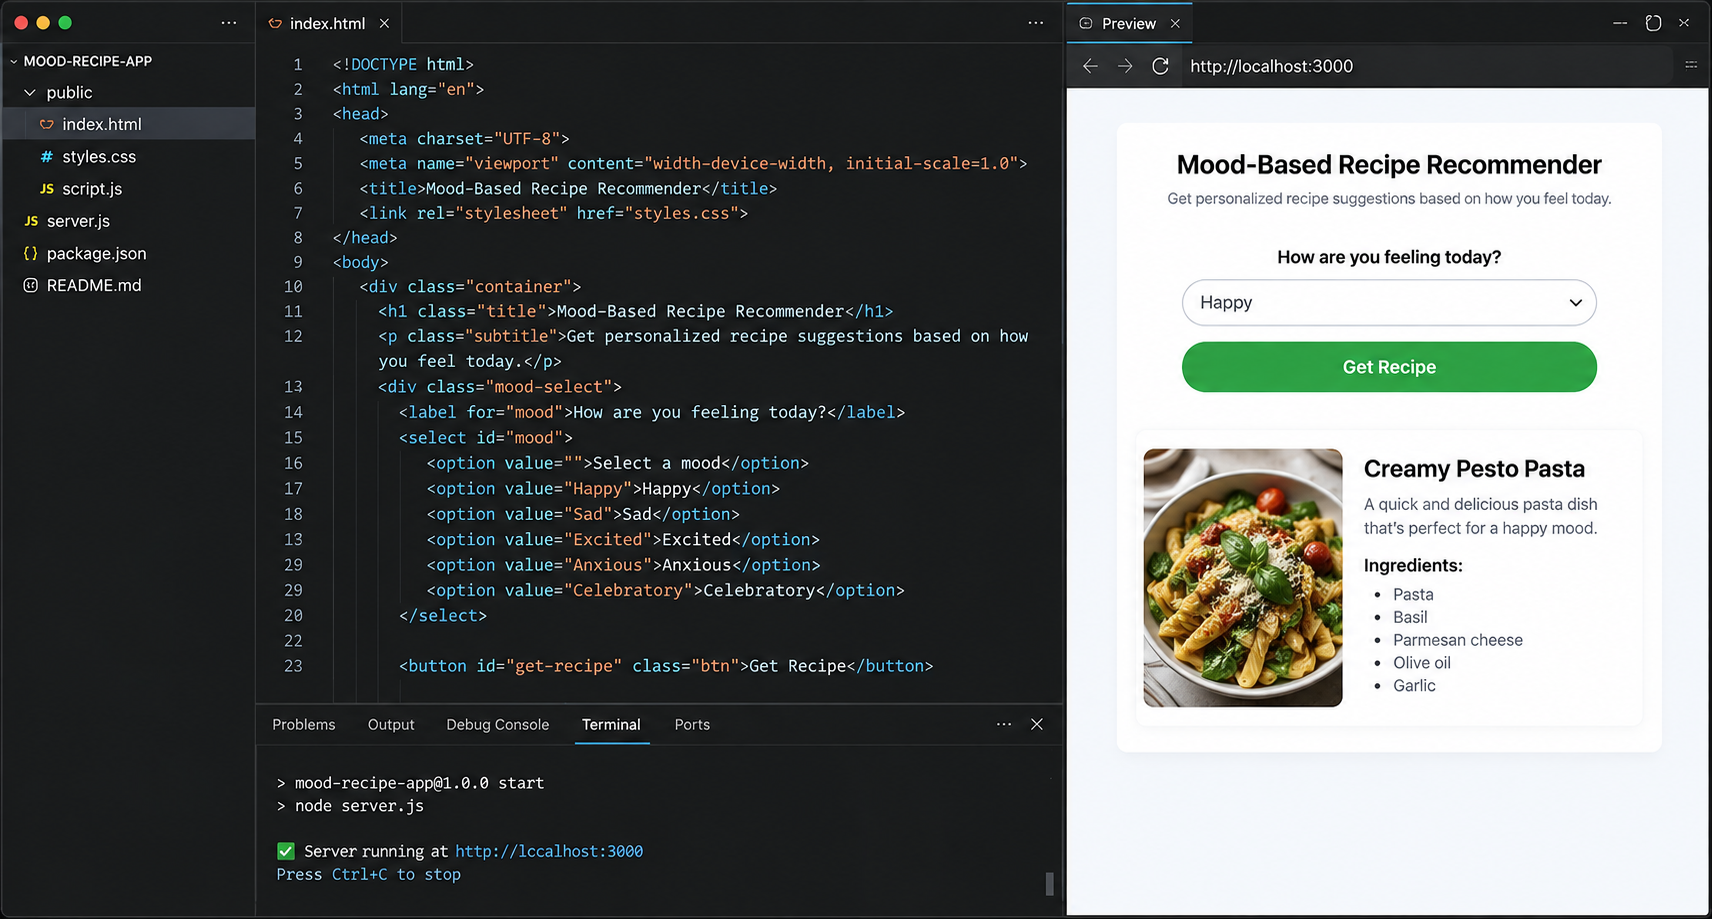
Task: Open styles.css in the file explorer
Action: point(99,157)
